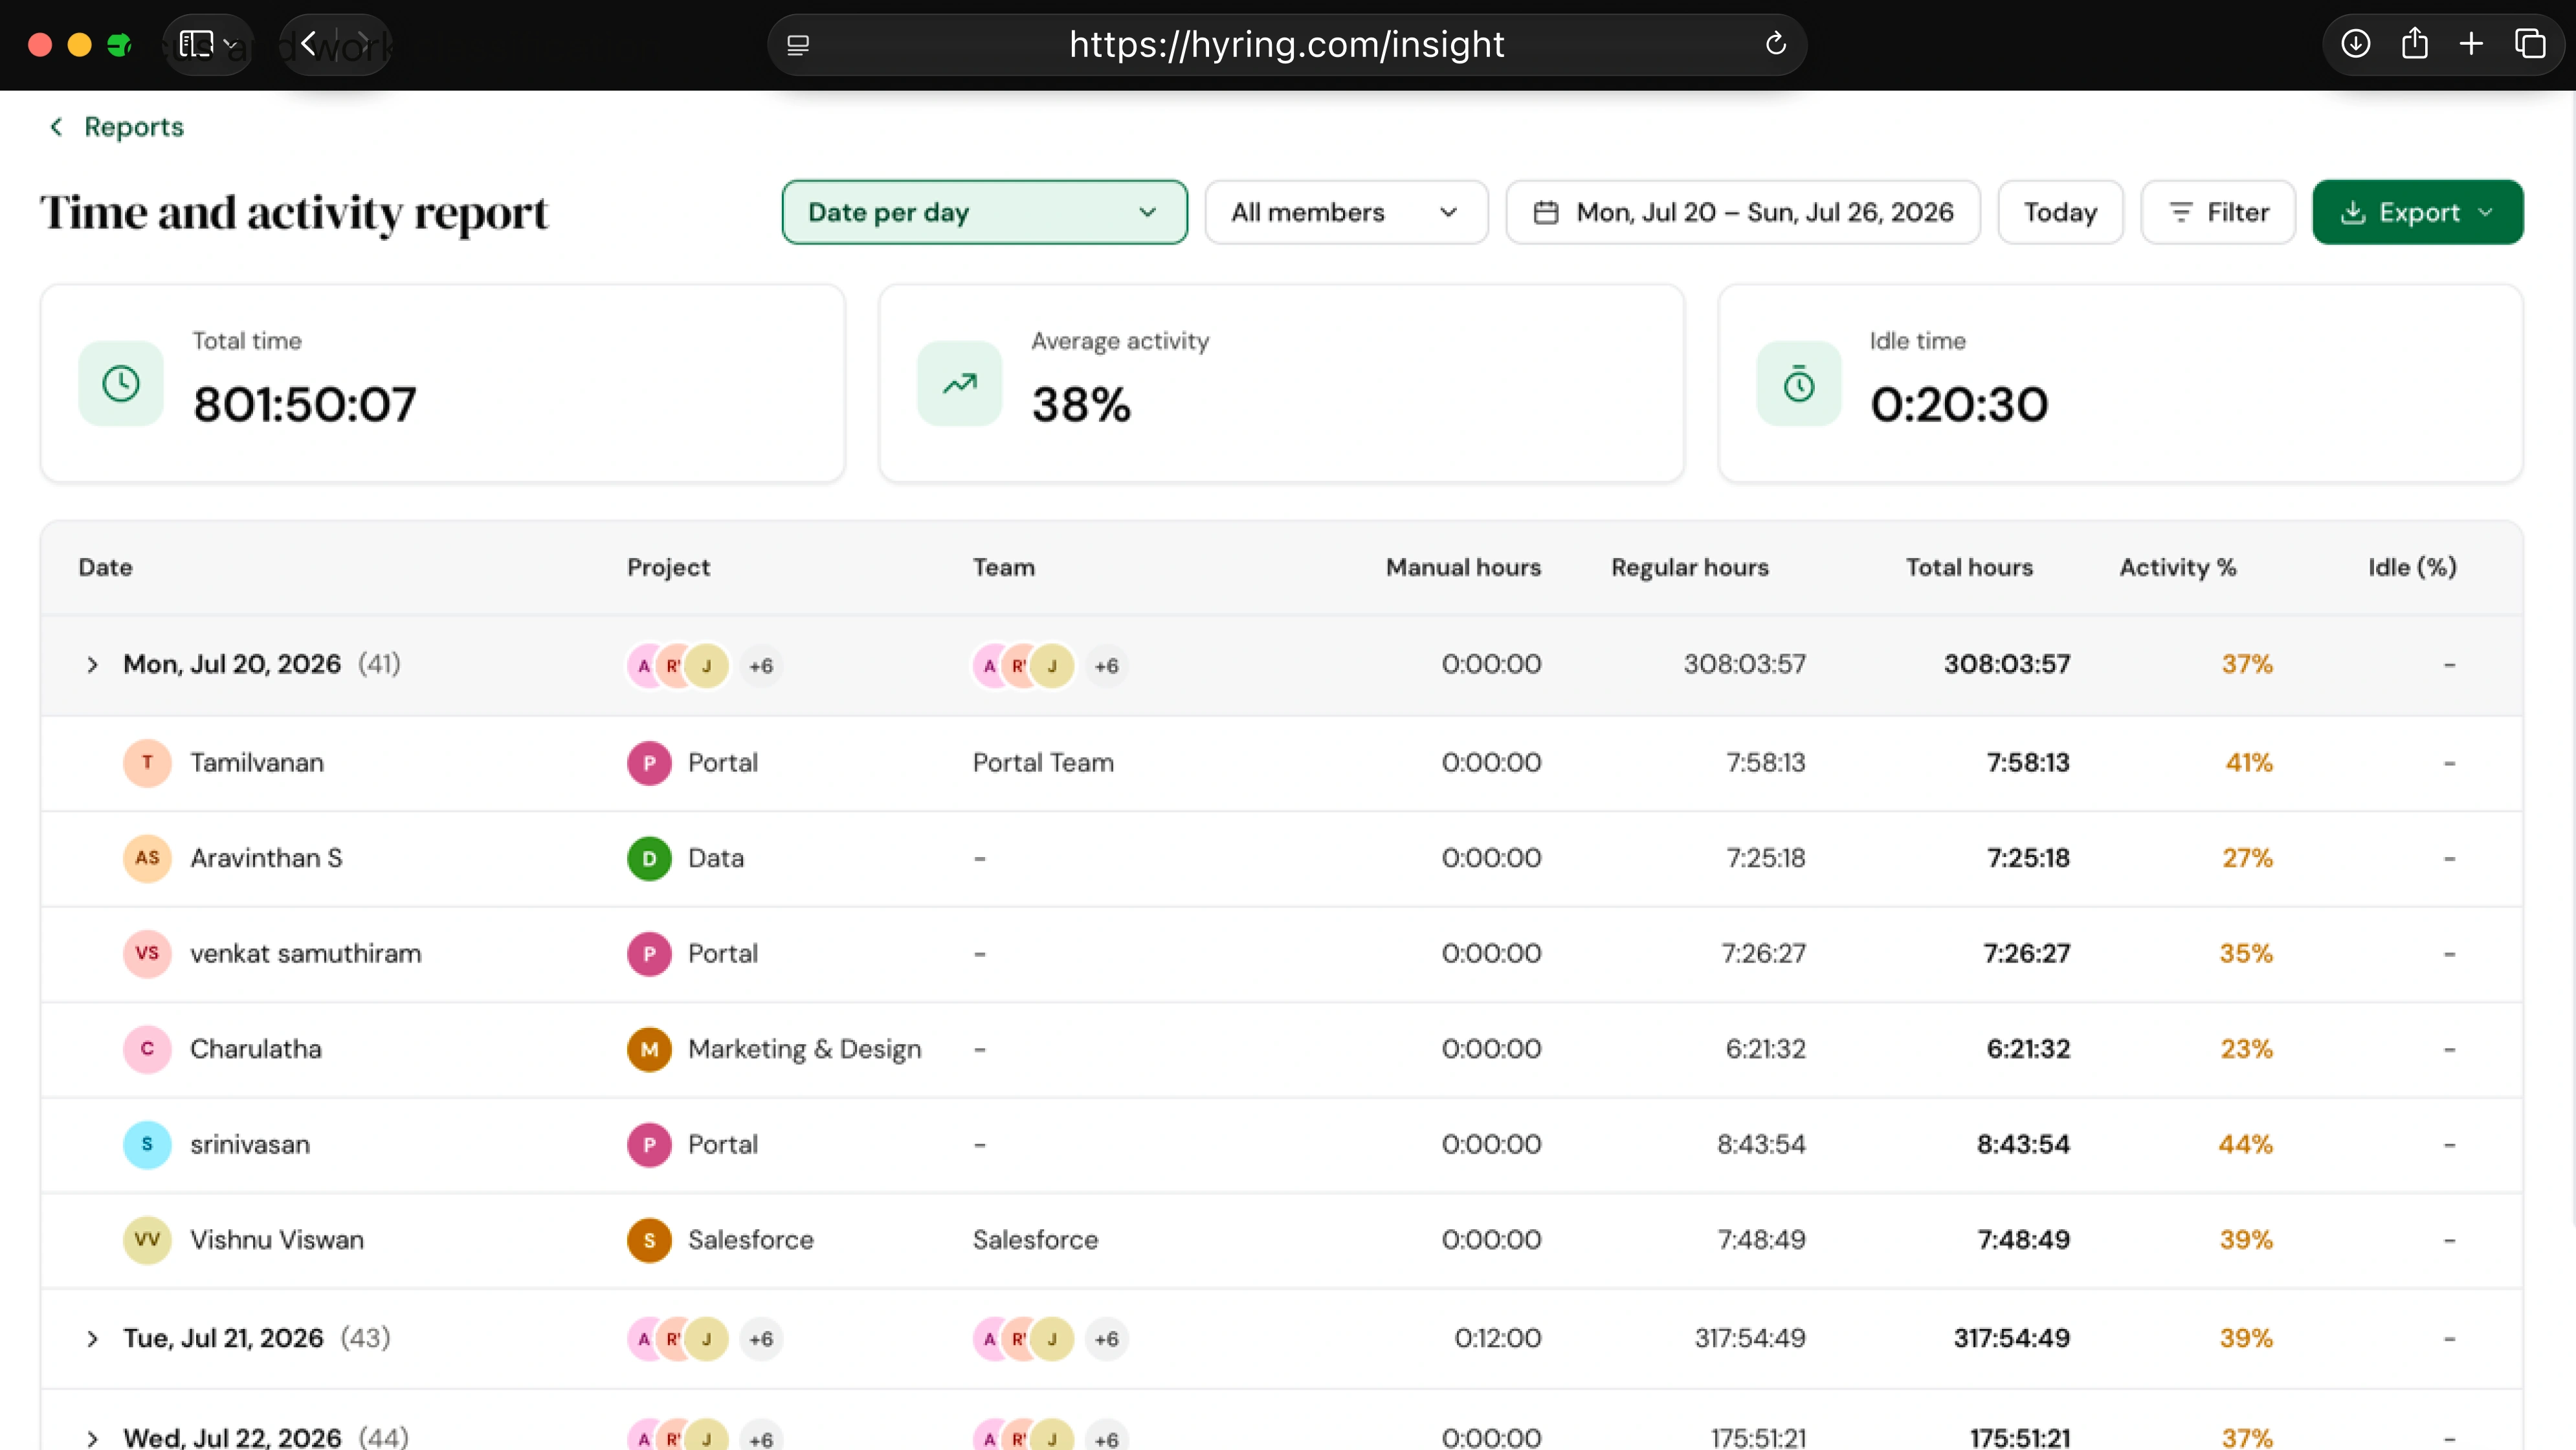2576x1450 pixels.
Task: Click srinivasan's S avatar
Action: pos(147,1144)
